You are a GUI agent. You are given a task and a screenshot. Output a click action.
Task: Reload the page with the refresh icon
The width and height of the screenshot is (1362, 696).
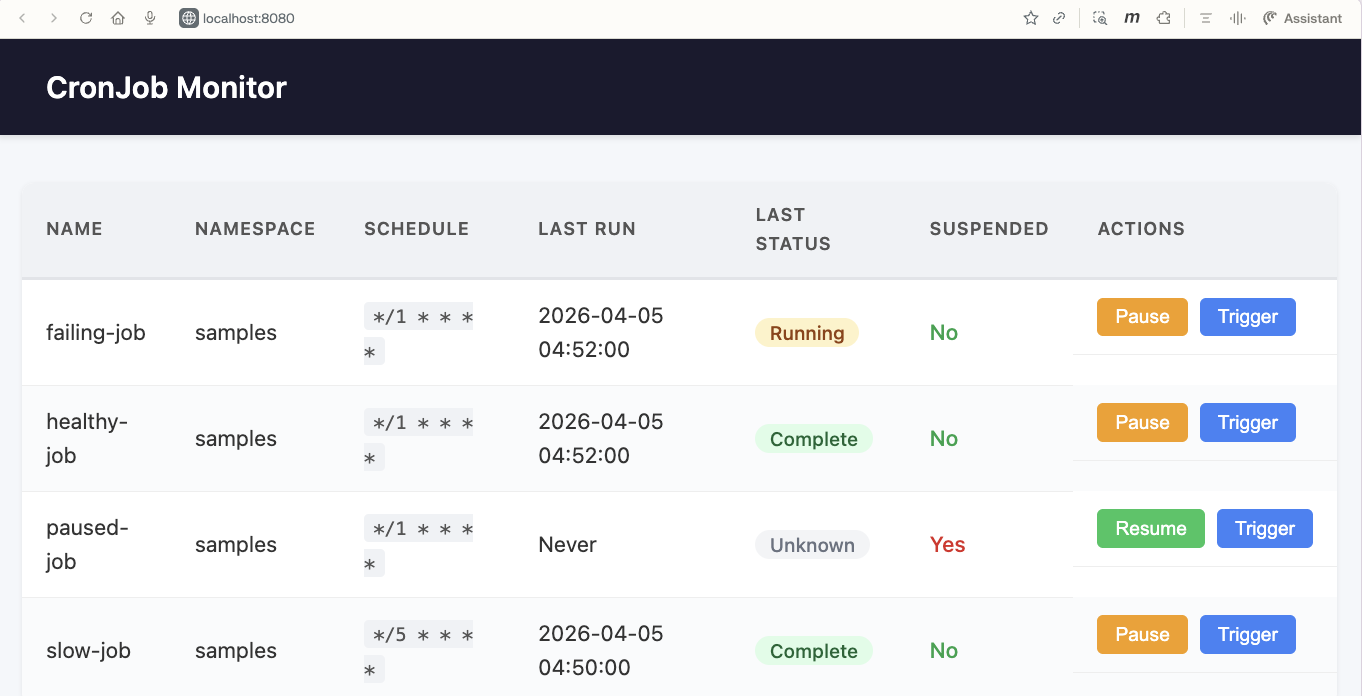pos(86,18)
